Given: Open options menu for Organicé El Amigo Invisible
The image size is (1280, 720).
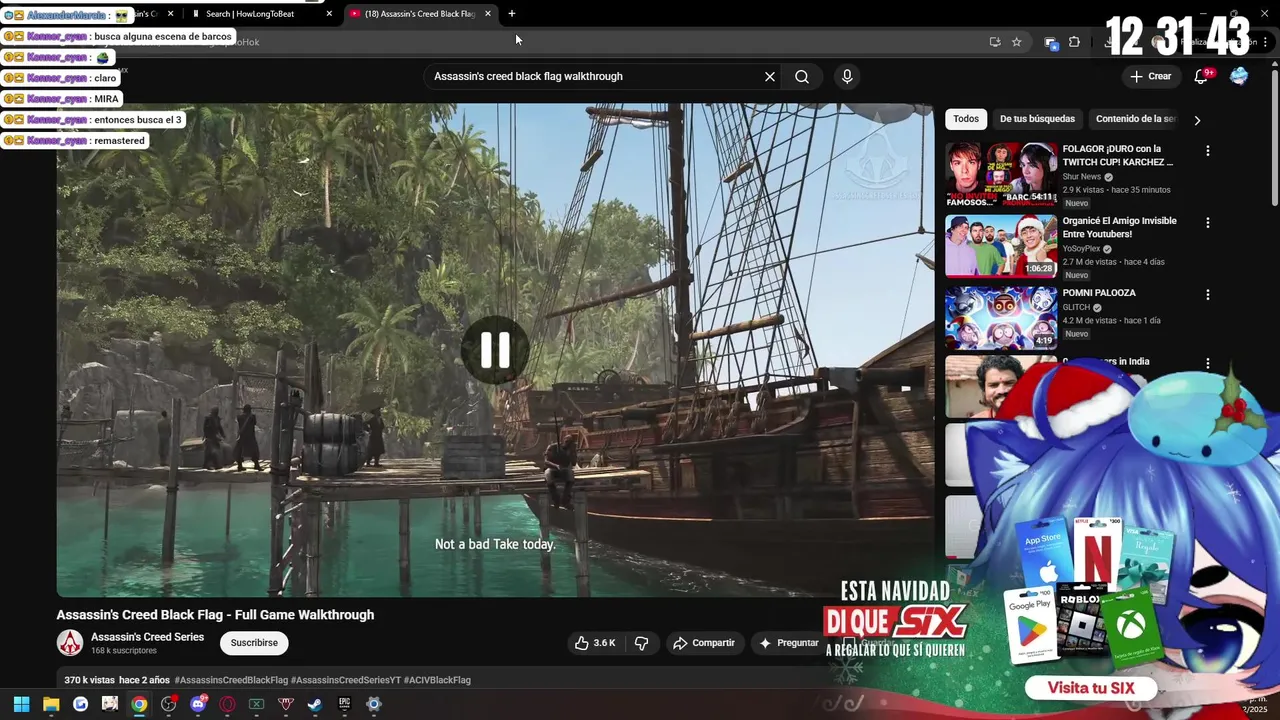Looking at the screenshot, I should (1207, 223).
